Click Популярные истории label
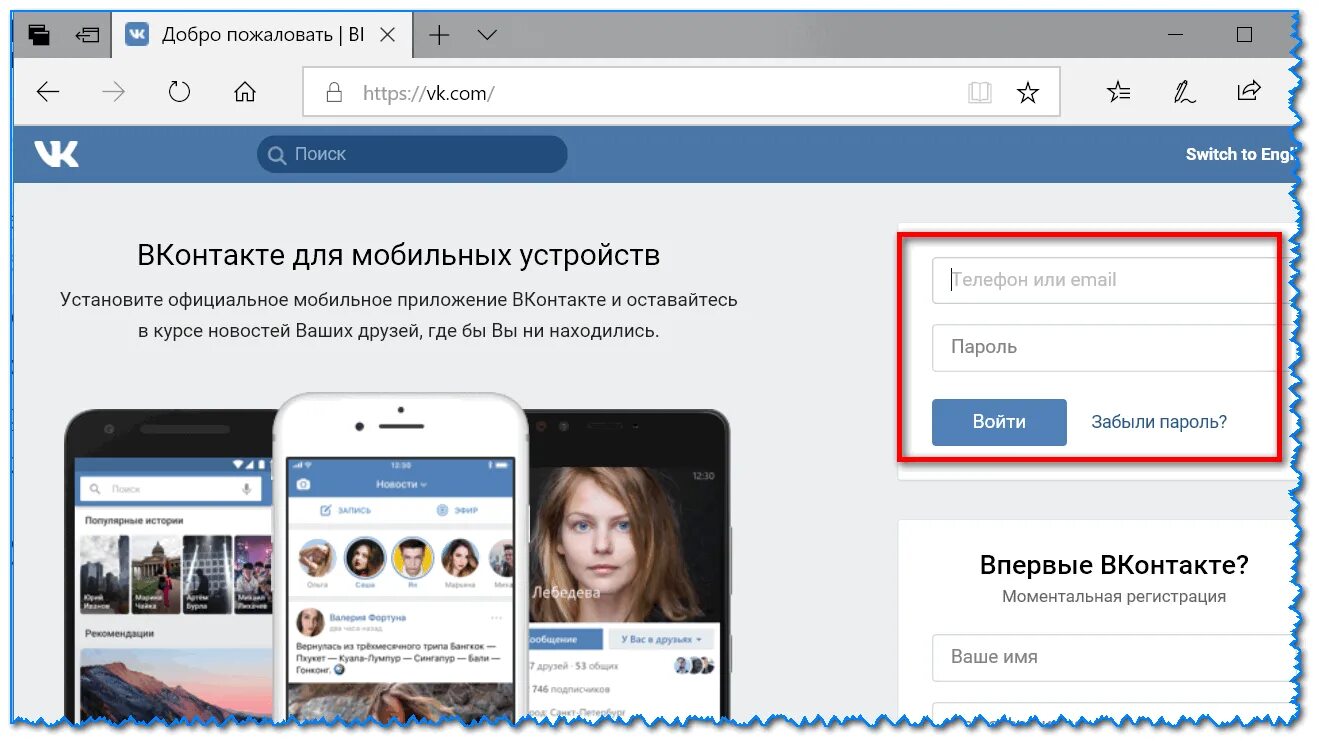The image size is (1319, 744). coord(134,521)
